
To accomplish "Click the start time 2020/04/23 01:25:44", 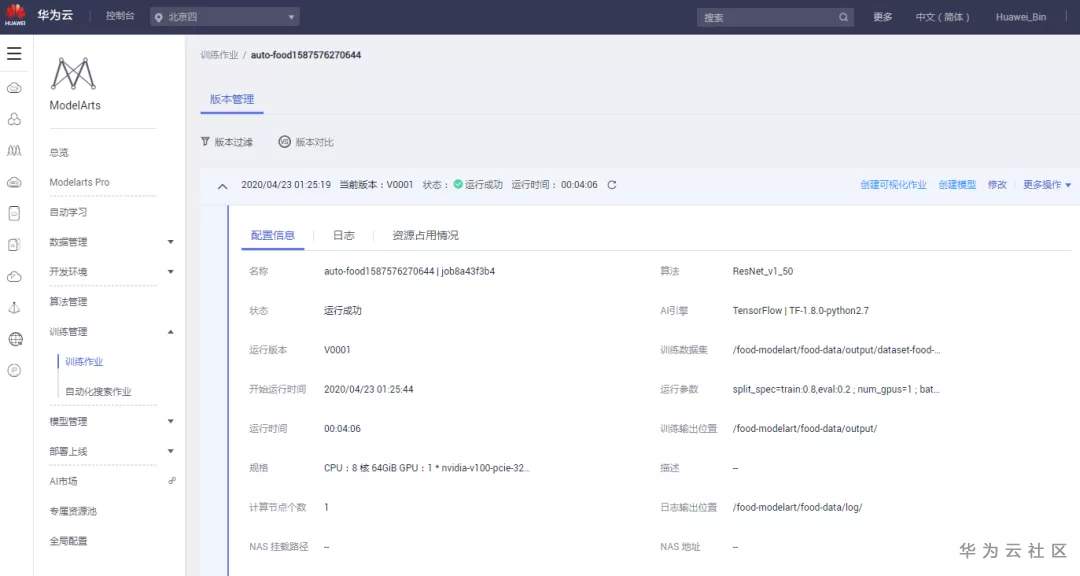I will tap(368, 389).
